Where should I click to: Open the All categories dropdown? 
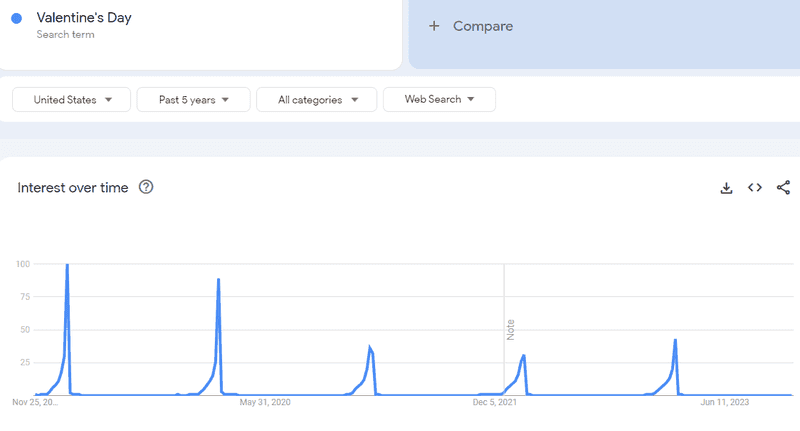click(316, 99)
